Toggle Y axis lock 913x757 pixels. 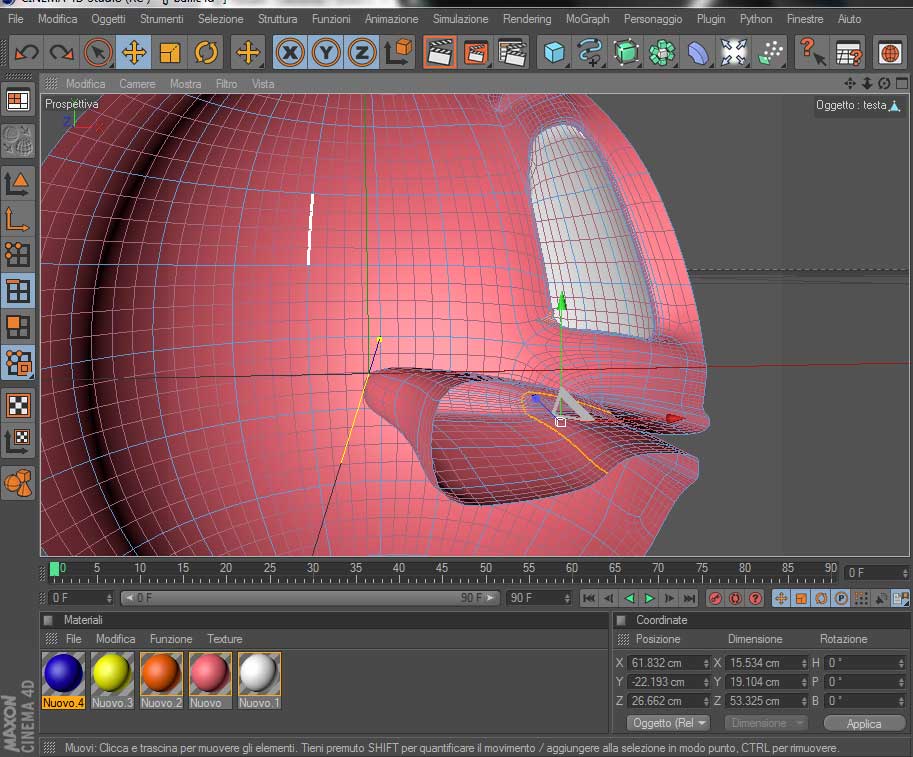(325, 53)
